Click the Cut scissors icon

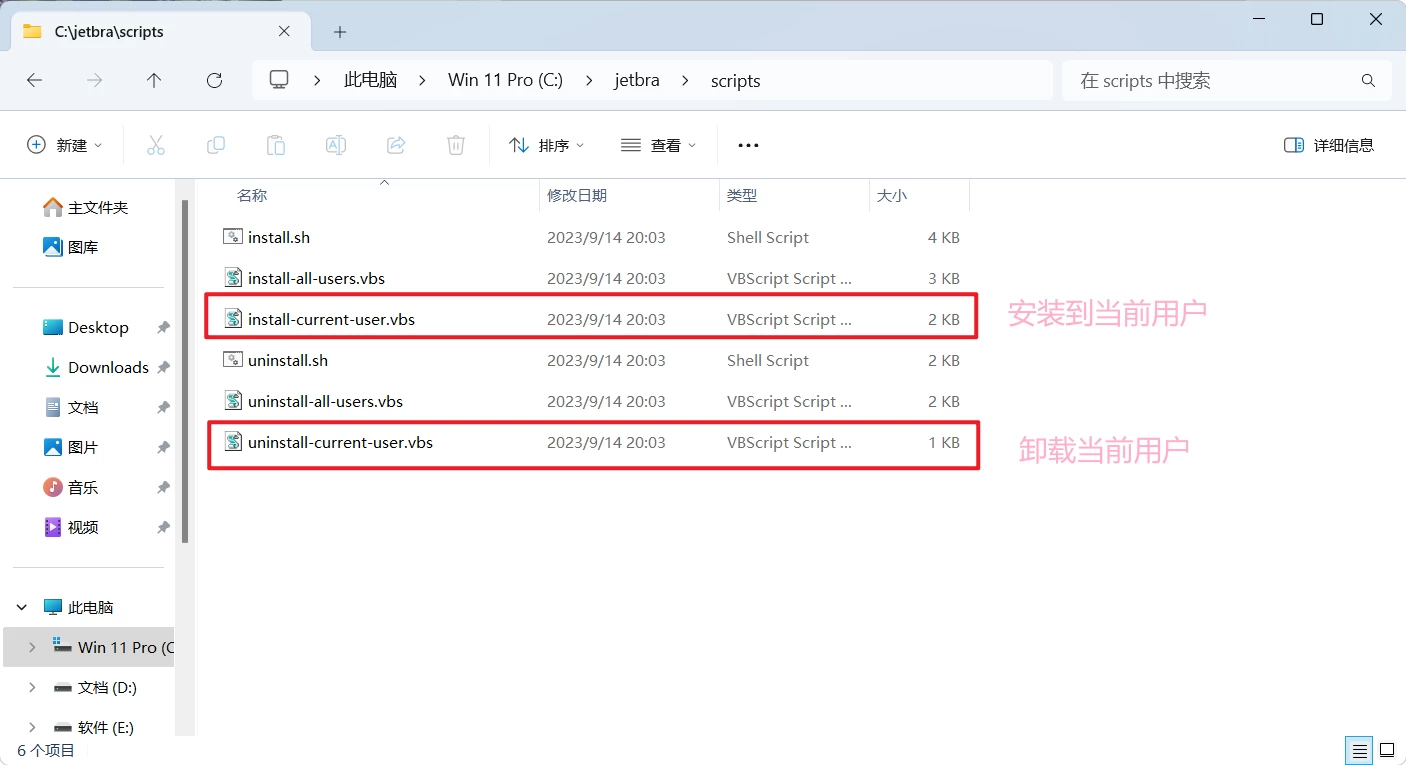click(156, 145)
